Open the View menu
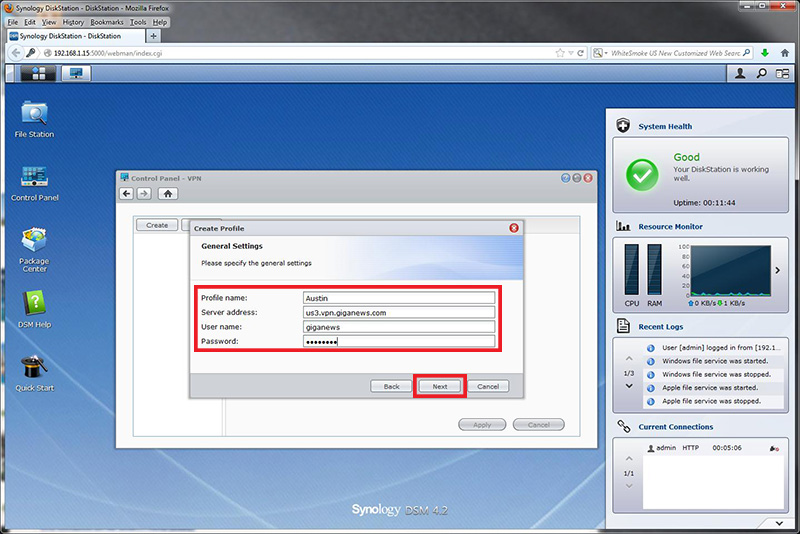The height and width of the screenshot is (534, 800). pos(49,22)
